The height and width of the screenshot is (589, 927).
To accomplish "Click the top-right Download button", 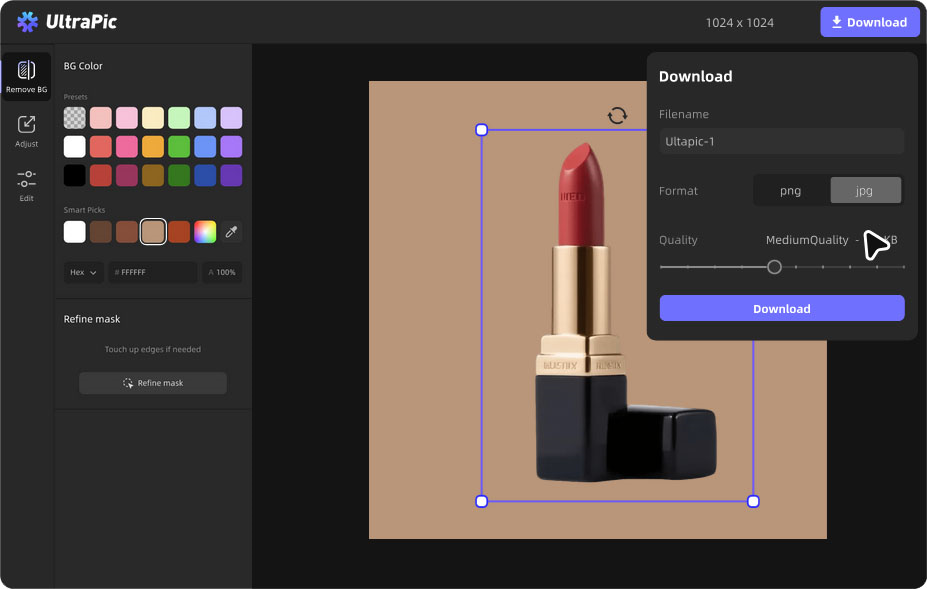I will click(869, 22).
